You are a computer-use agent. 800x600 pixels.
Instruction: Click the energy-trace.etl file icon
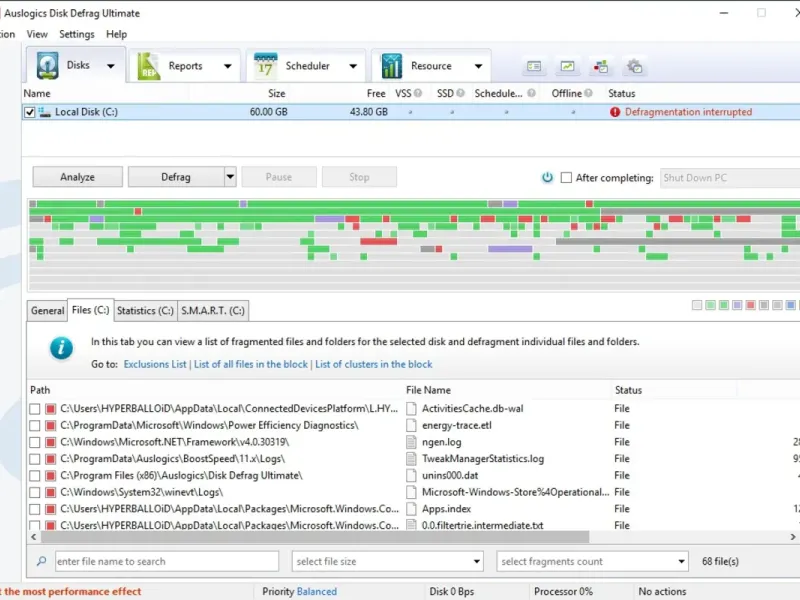pos(411,426)
